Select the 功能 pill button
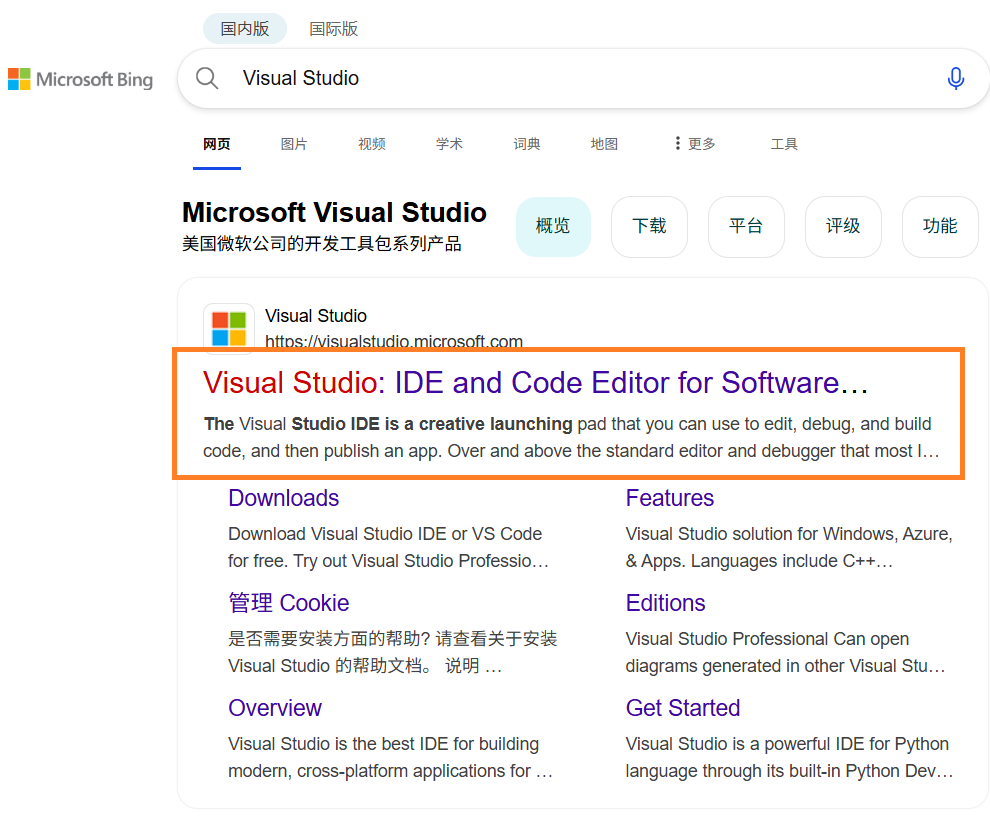 click(x=940, y=227)
